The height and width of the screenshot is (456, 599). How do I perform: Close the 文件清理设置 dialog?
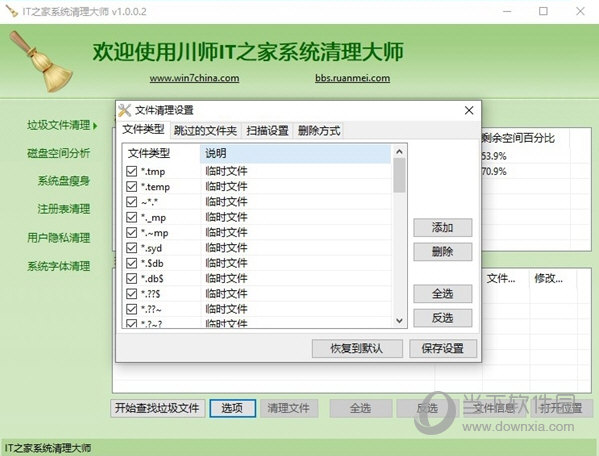469,110
